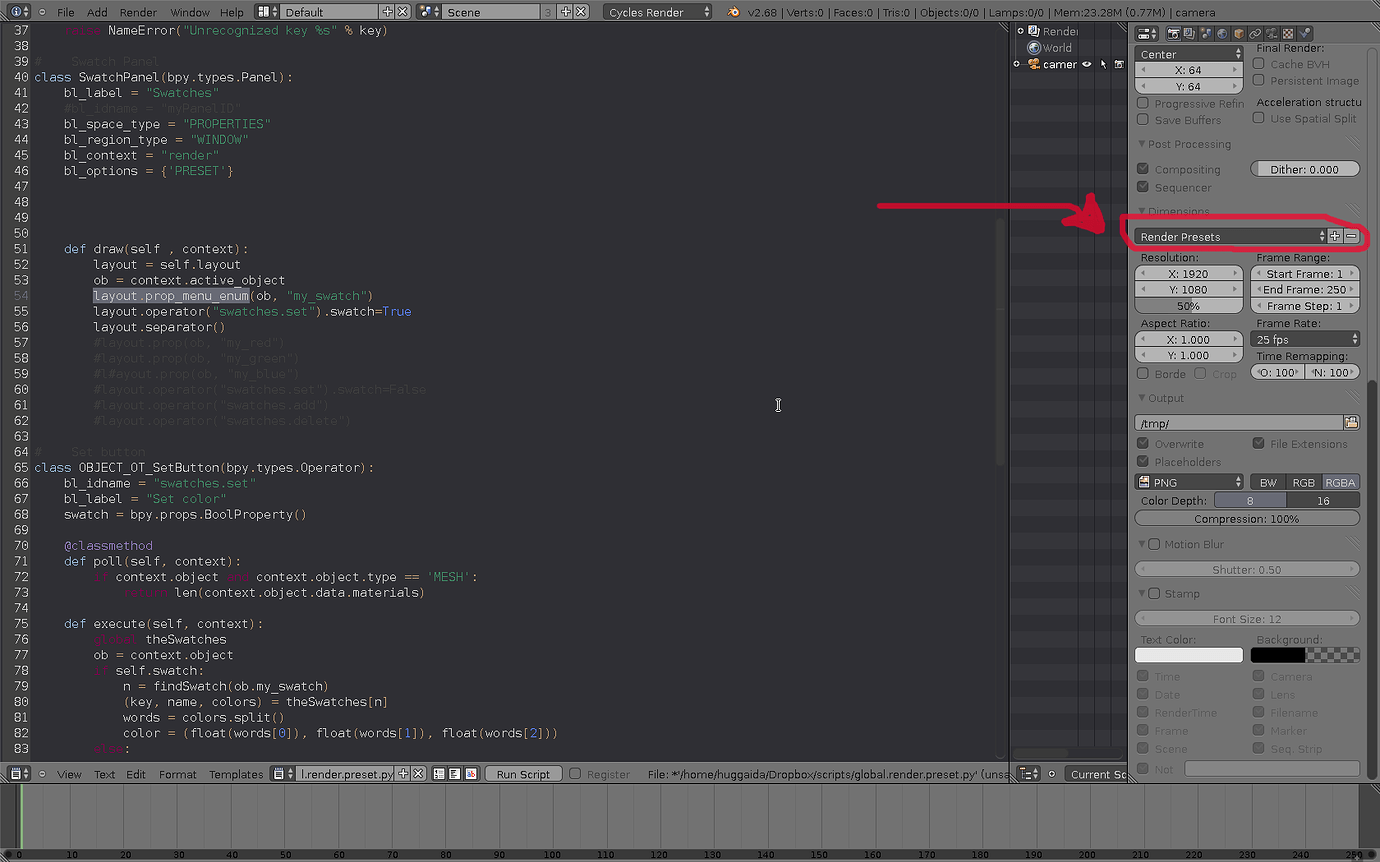Select RGB color mode button
This screenshot has height=862, width=1380.
tap(1304, 482)
